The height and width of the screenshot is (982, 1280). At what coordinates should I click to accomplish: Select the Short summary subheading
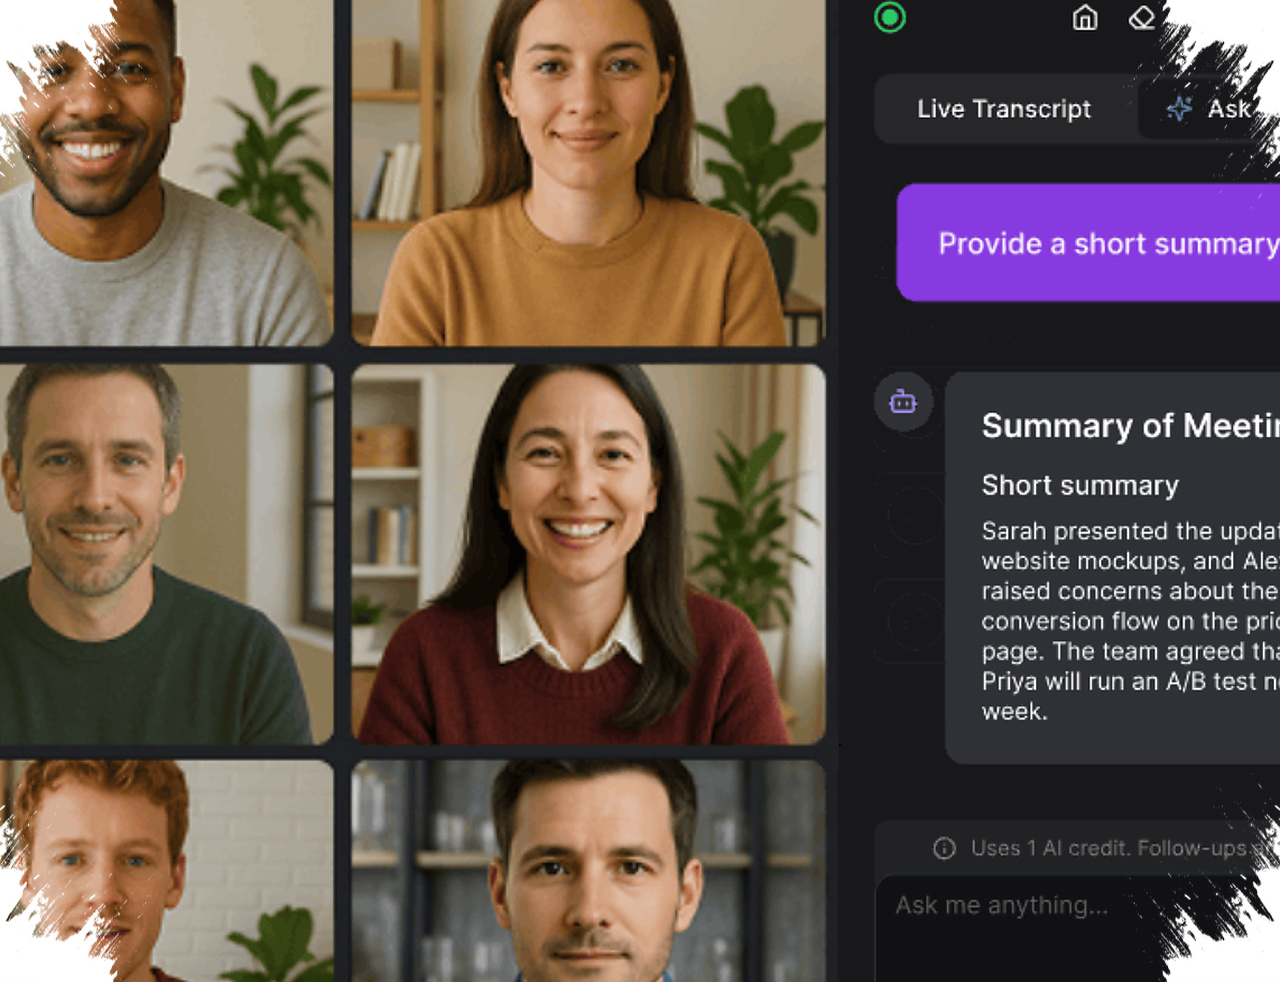point(1080,486)
